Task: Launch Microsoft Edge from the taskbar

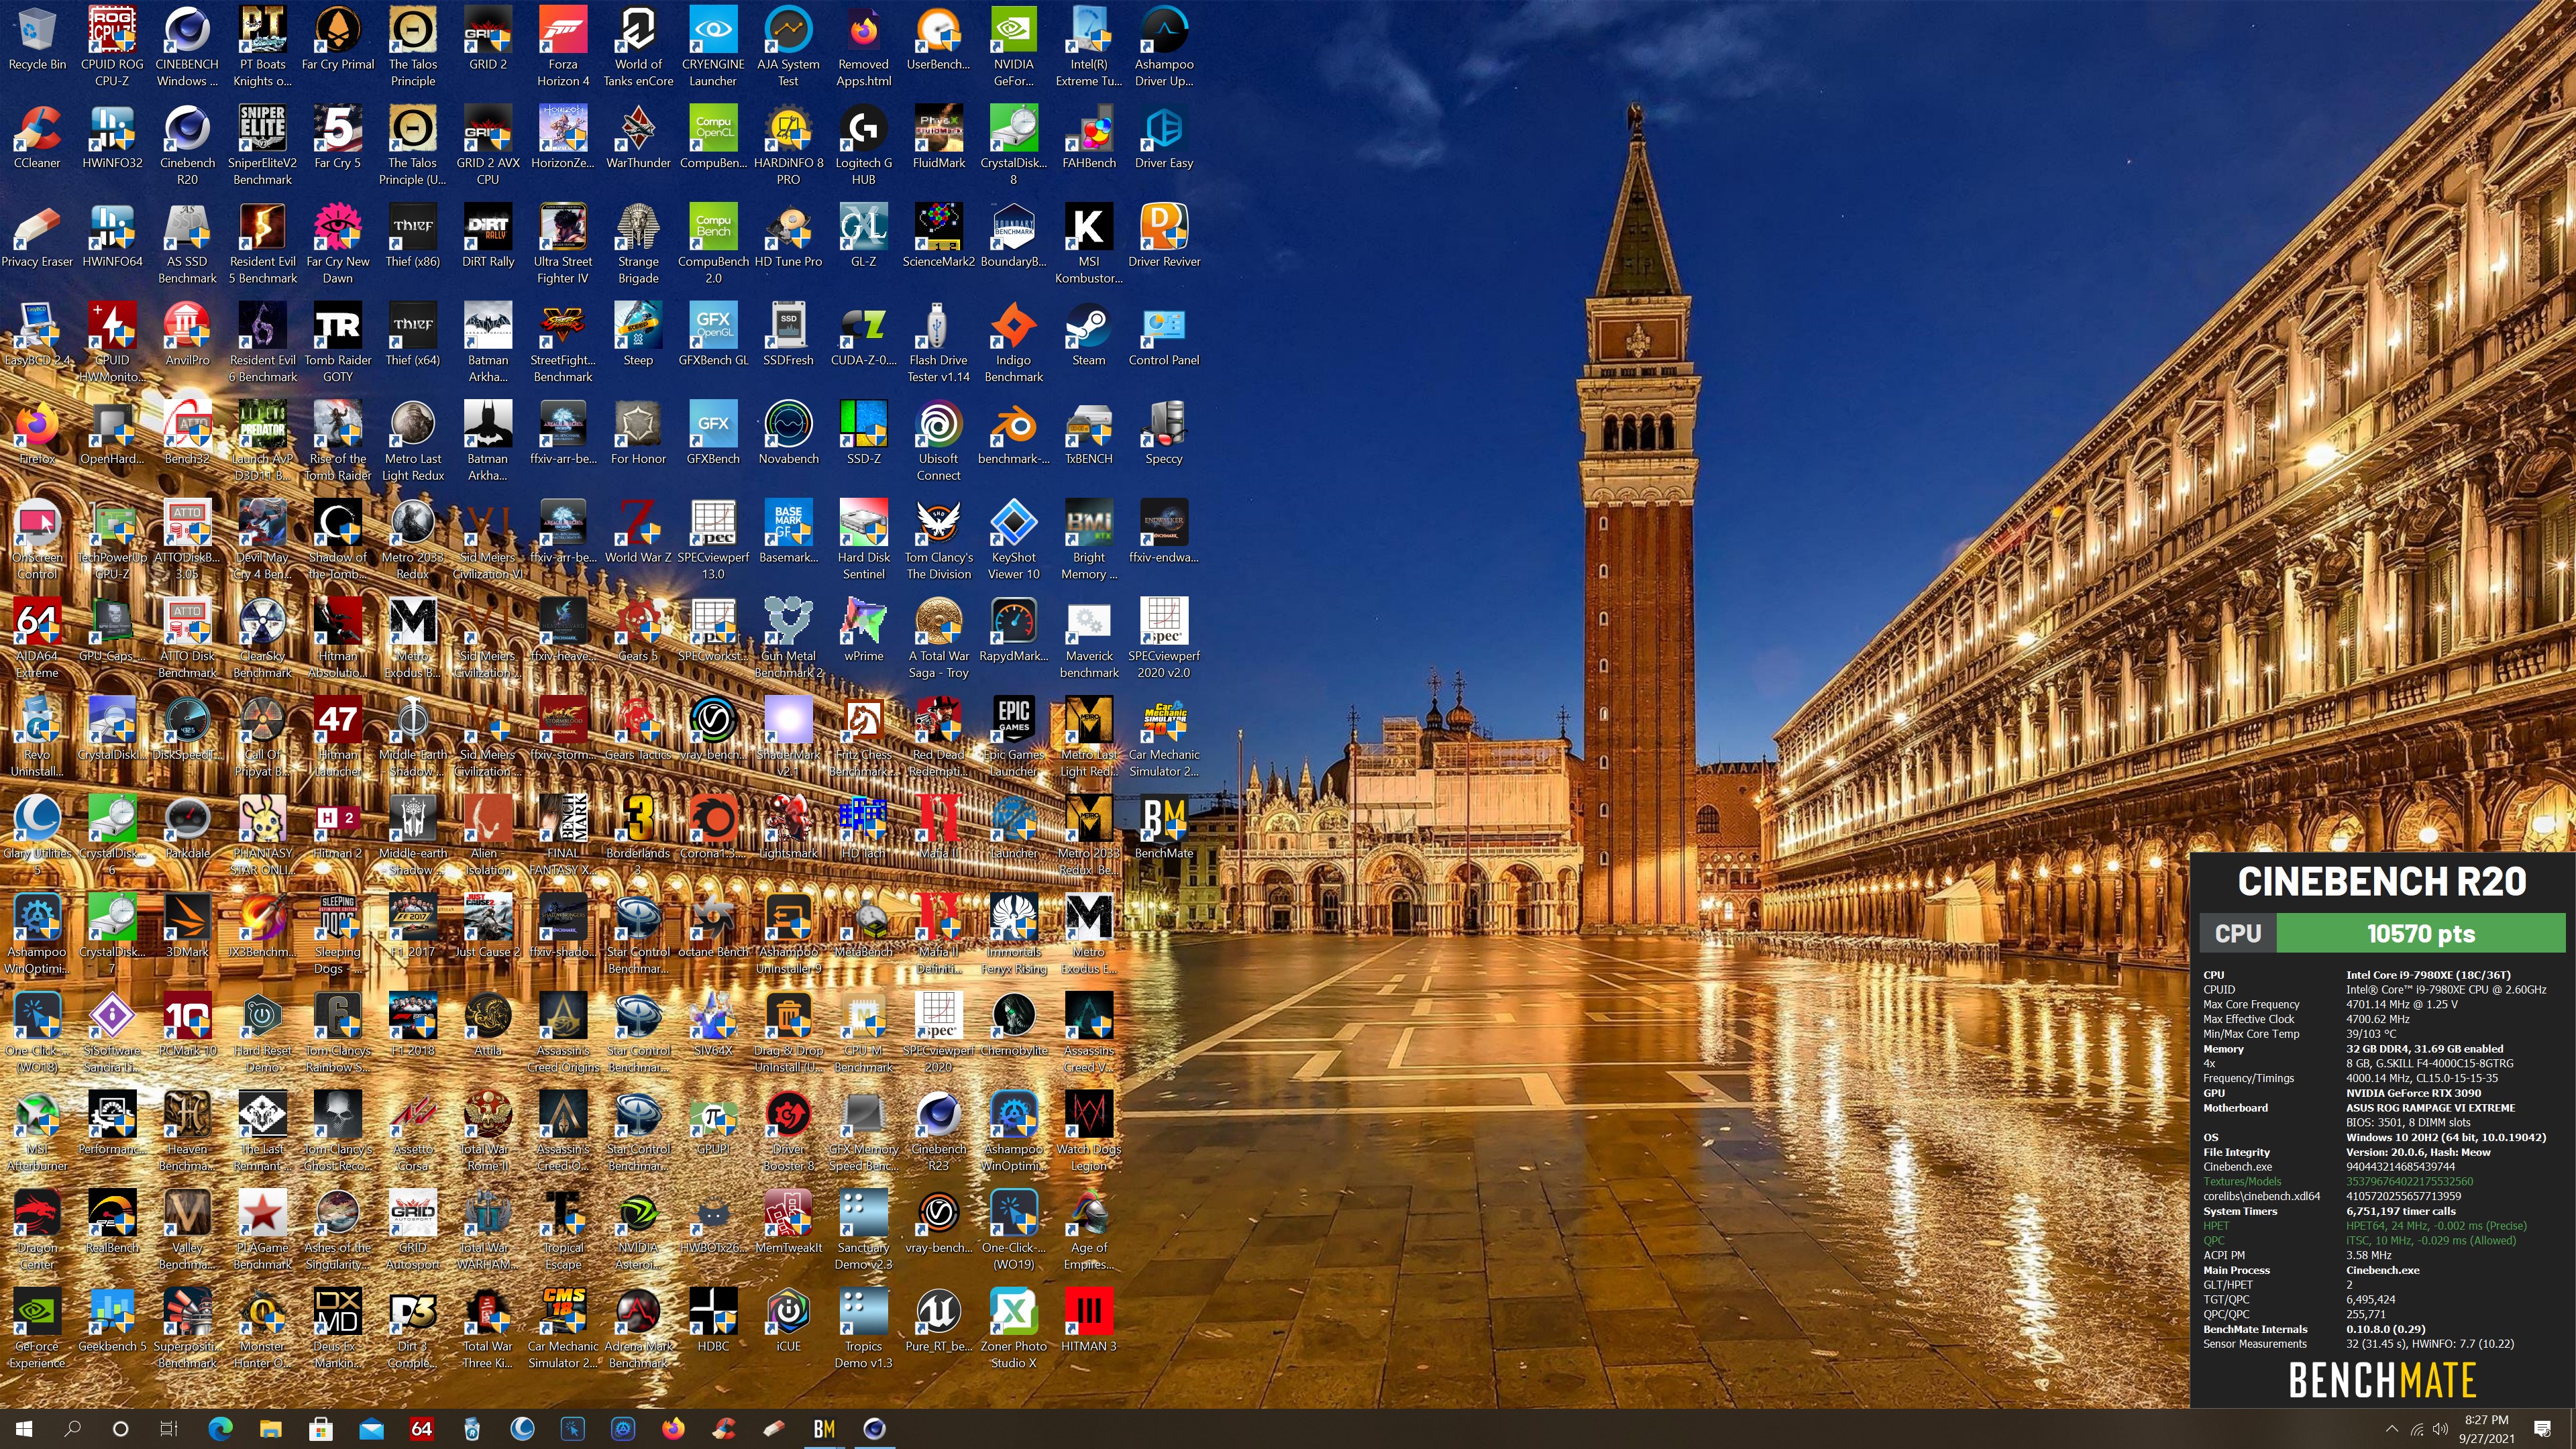Action: pos(220,1429)
